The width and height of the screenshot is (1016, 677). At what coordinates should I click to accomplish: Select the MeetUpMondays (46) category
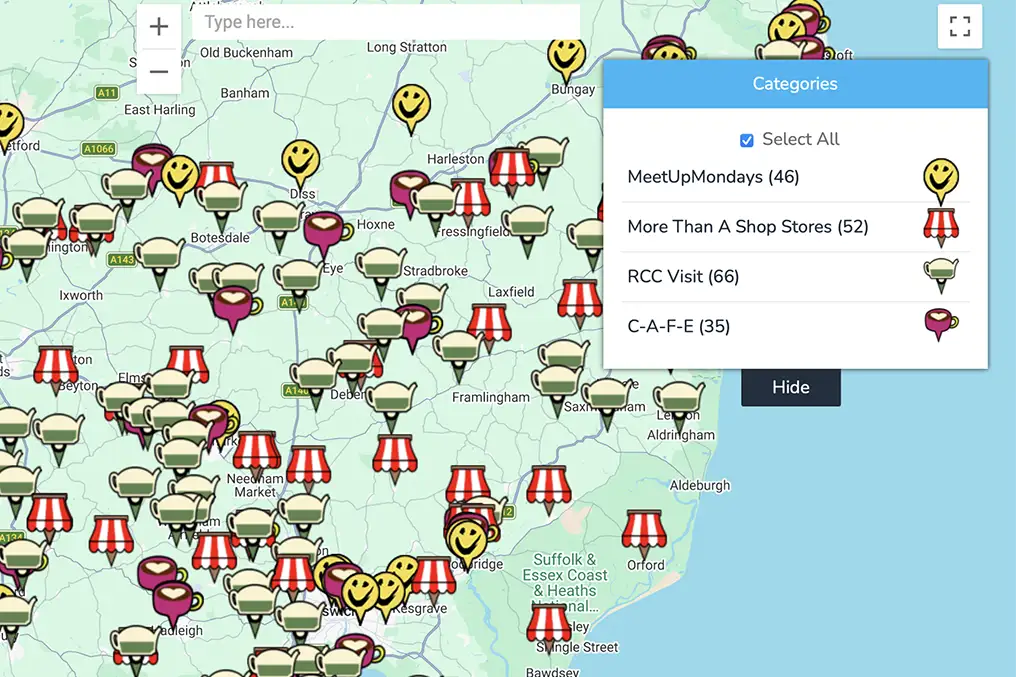coord(795,177)
